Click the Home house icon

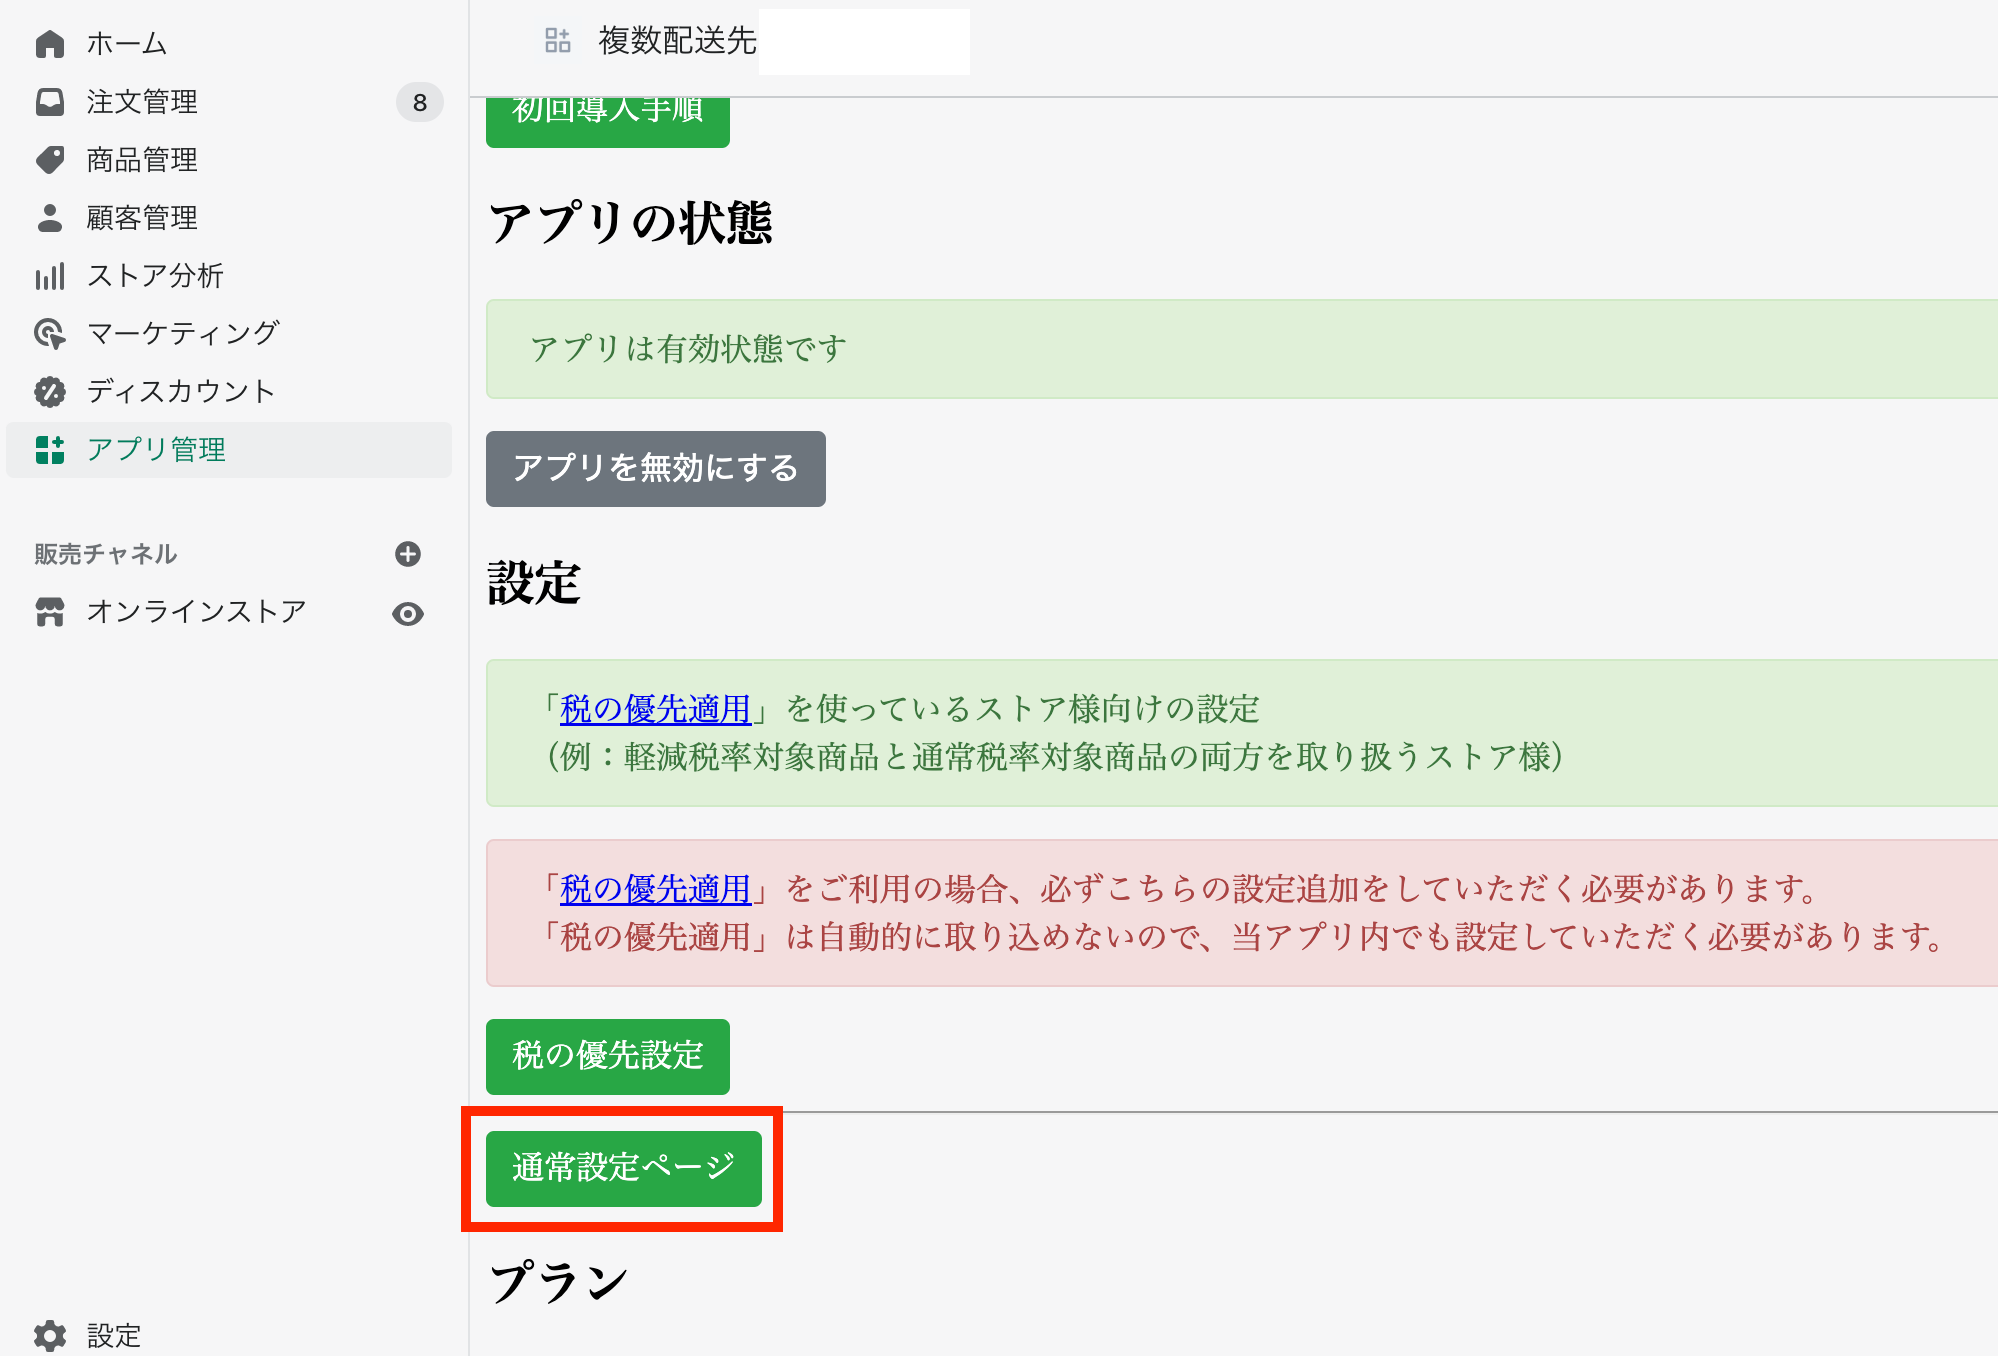(49, 44)
